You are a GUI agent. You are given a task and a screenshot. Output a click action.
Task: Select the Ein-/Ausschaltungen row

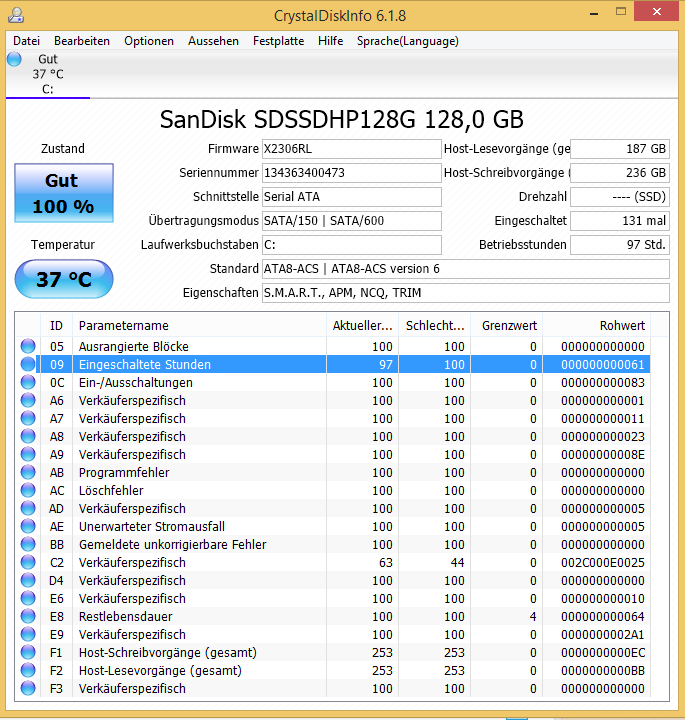coord(334,382)
